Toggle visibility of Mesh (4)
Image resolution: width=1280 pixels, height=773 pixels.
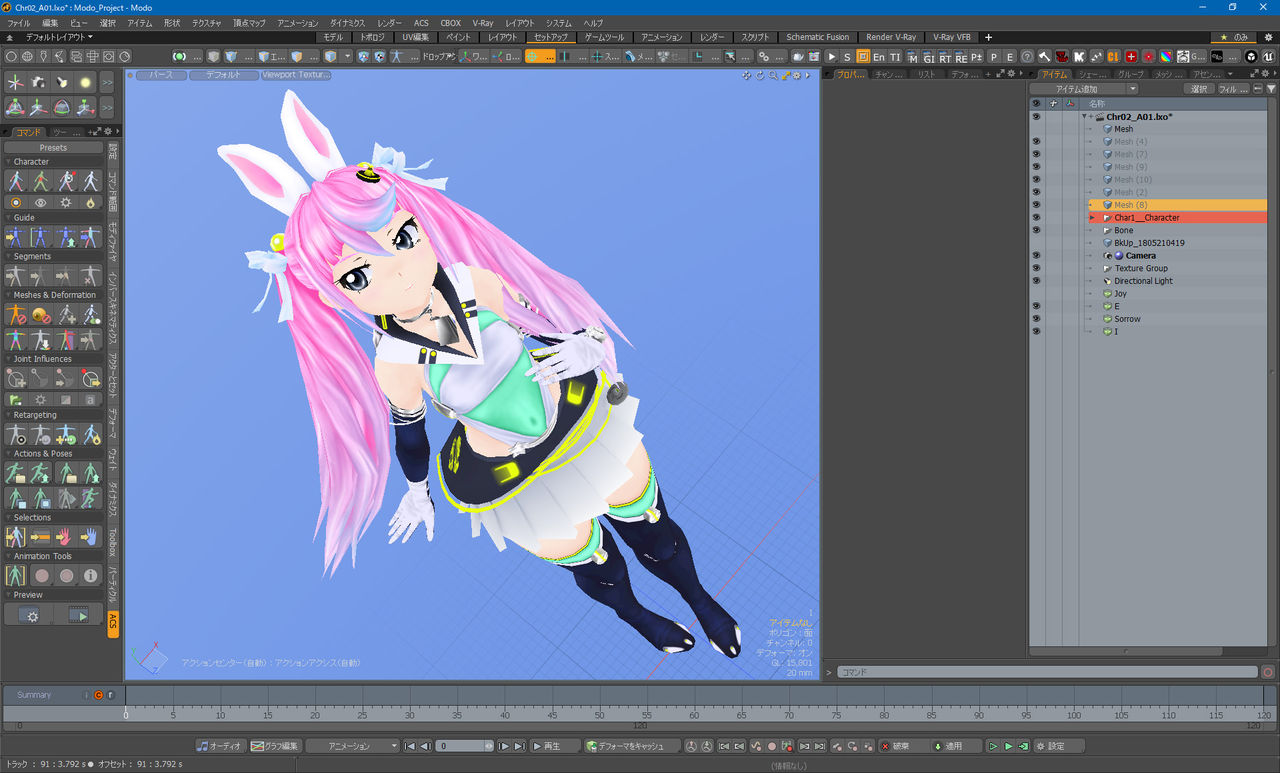(1036, 142)
